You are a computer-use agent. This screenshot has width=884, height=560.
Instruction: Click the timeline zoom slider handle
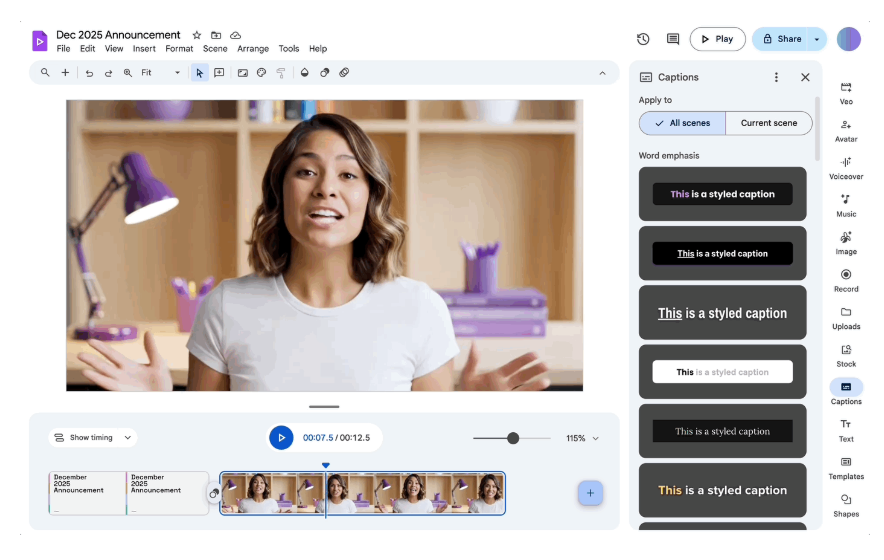[x=513, y=438]
